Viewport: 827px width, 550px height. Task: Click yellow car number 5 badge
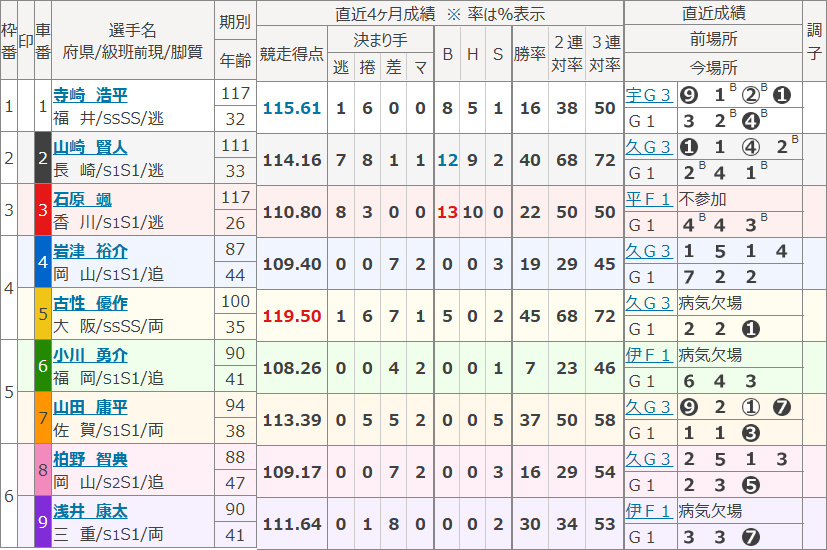click(43, 314)
